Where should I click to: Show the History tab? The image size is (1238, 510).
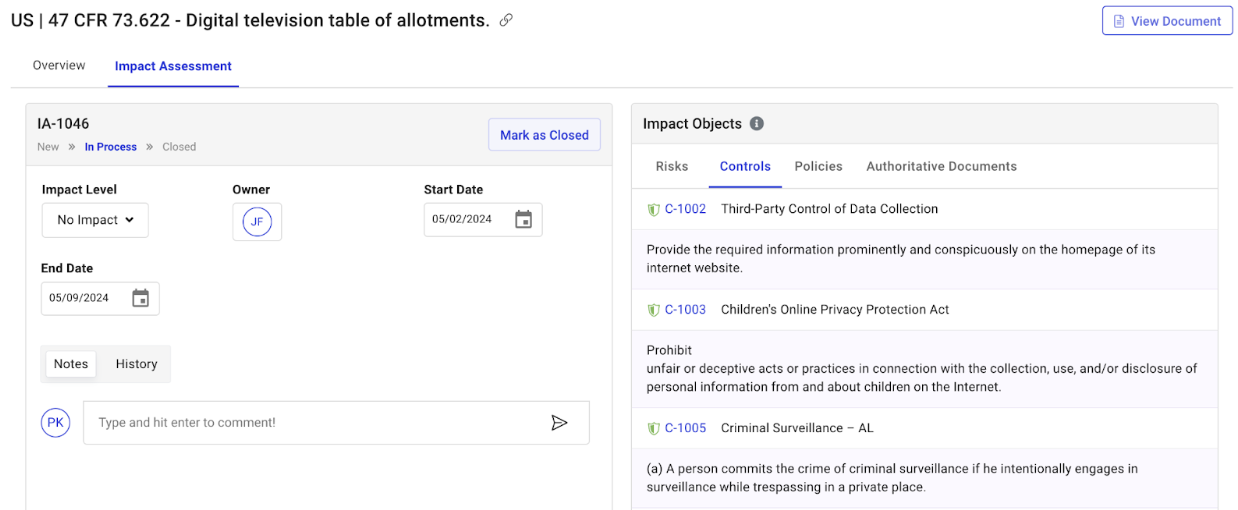point(136,364)
